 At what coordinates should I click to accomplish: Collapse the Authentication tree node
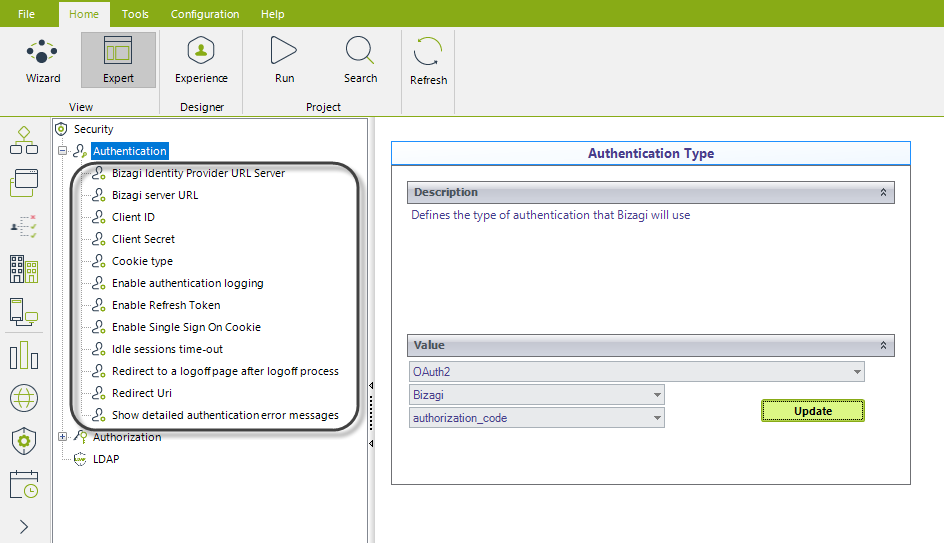pyautogui.click(x=62, y=151)
